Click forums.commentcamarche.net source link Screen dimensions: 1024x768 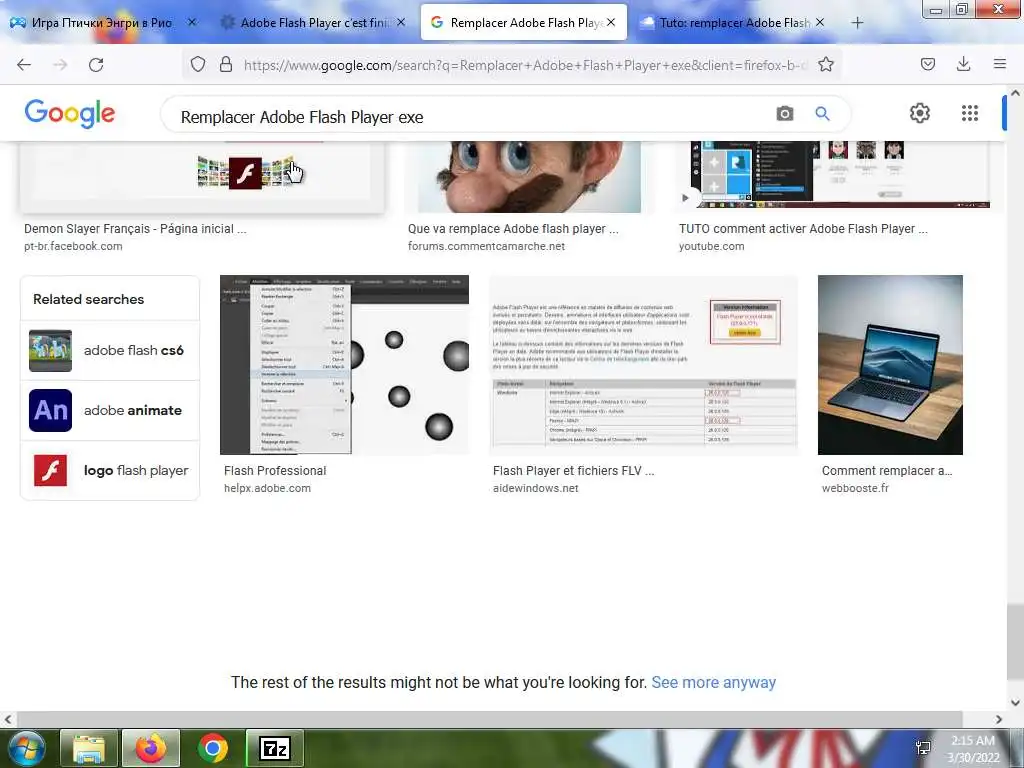(487, 246)
